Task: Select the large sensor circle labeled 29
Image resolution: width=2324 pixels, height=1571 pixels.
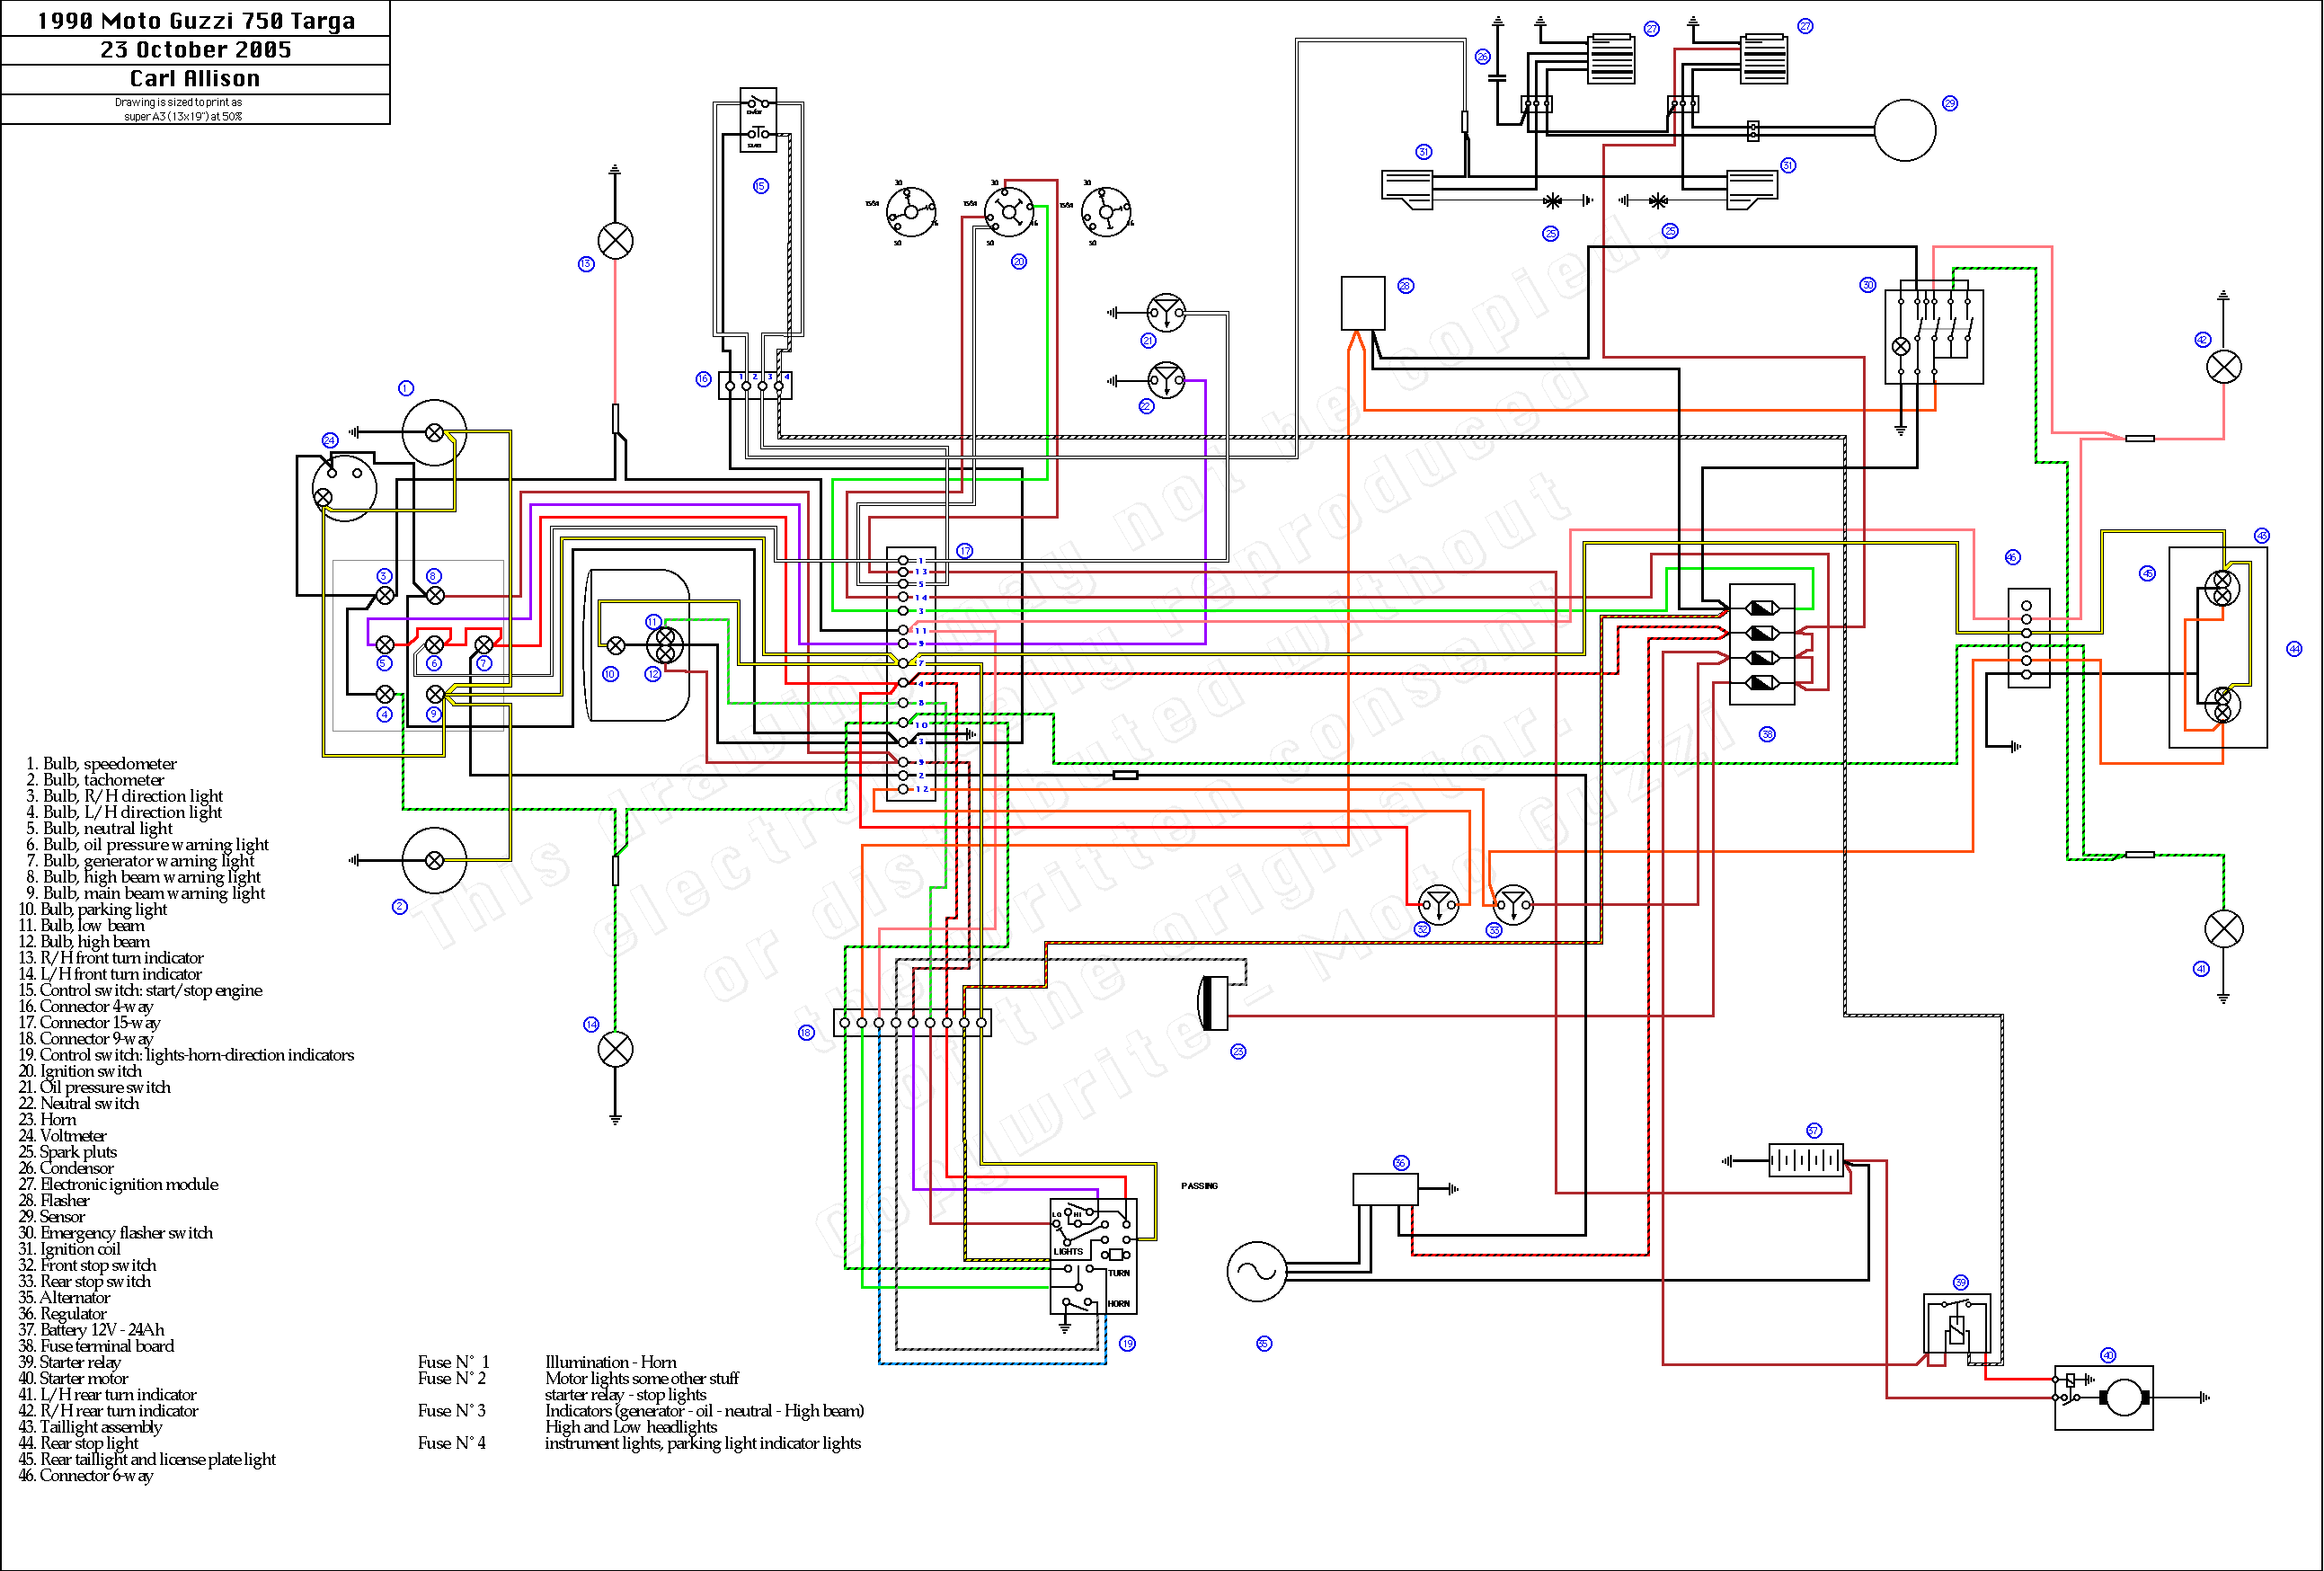Action: [x=1905, y=130]
